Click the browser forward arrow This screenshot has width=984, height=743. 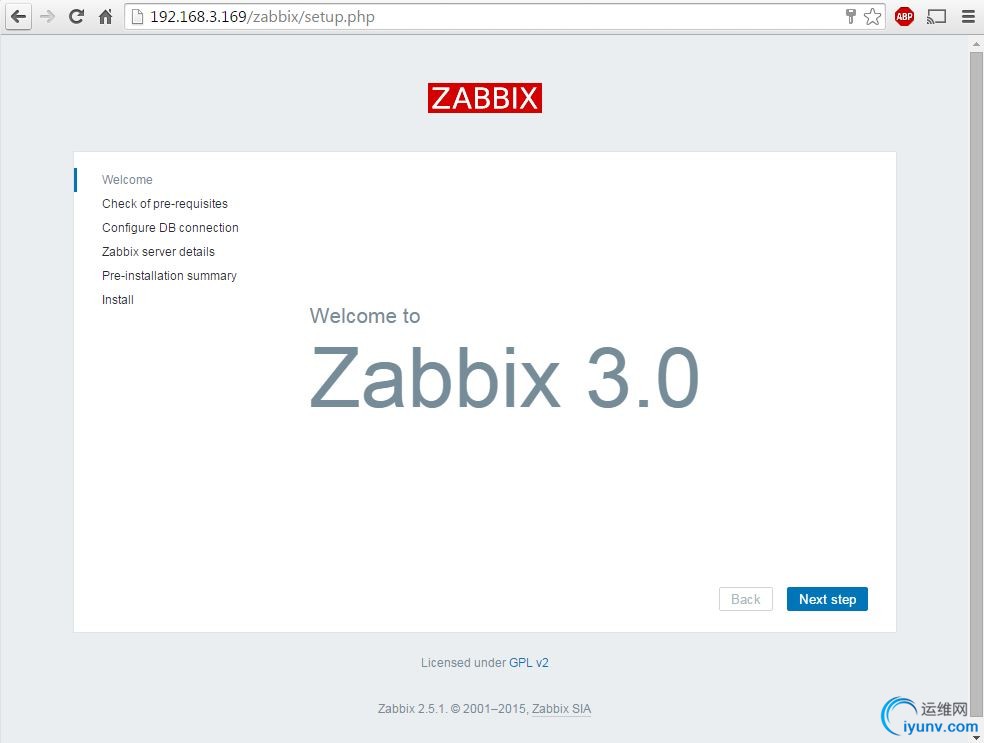47,17
